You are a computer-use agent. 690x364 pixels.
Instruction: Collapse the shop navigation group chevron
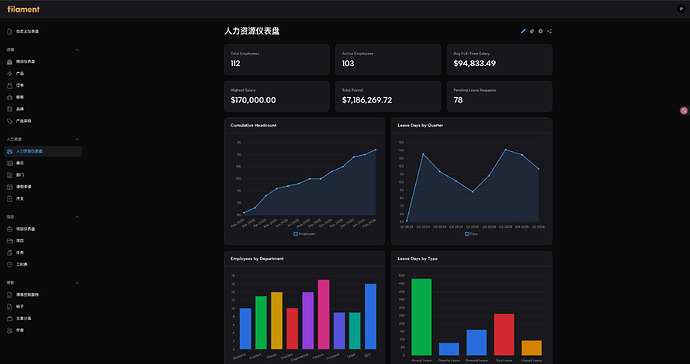coord(77,50)
